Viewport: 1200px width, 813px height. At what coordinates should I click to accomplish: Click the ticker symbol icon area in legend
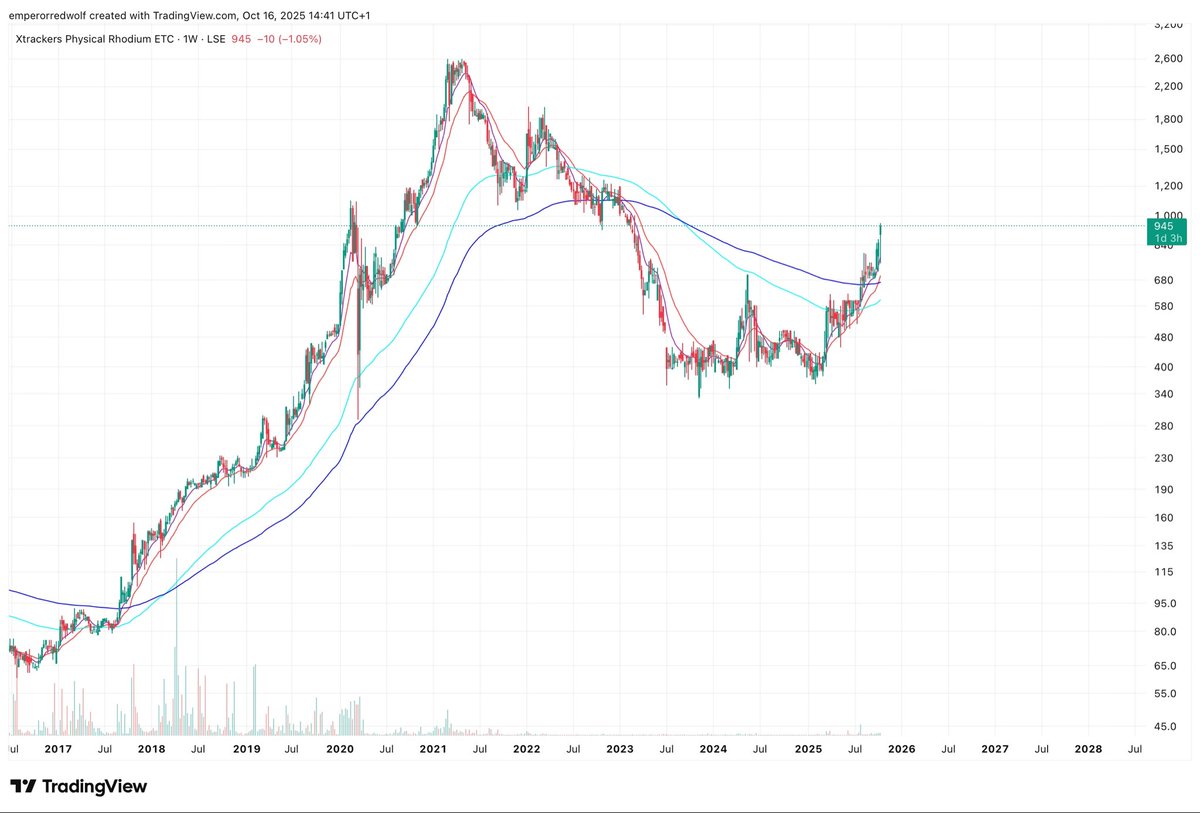coord(22,39)
